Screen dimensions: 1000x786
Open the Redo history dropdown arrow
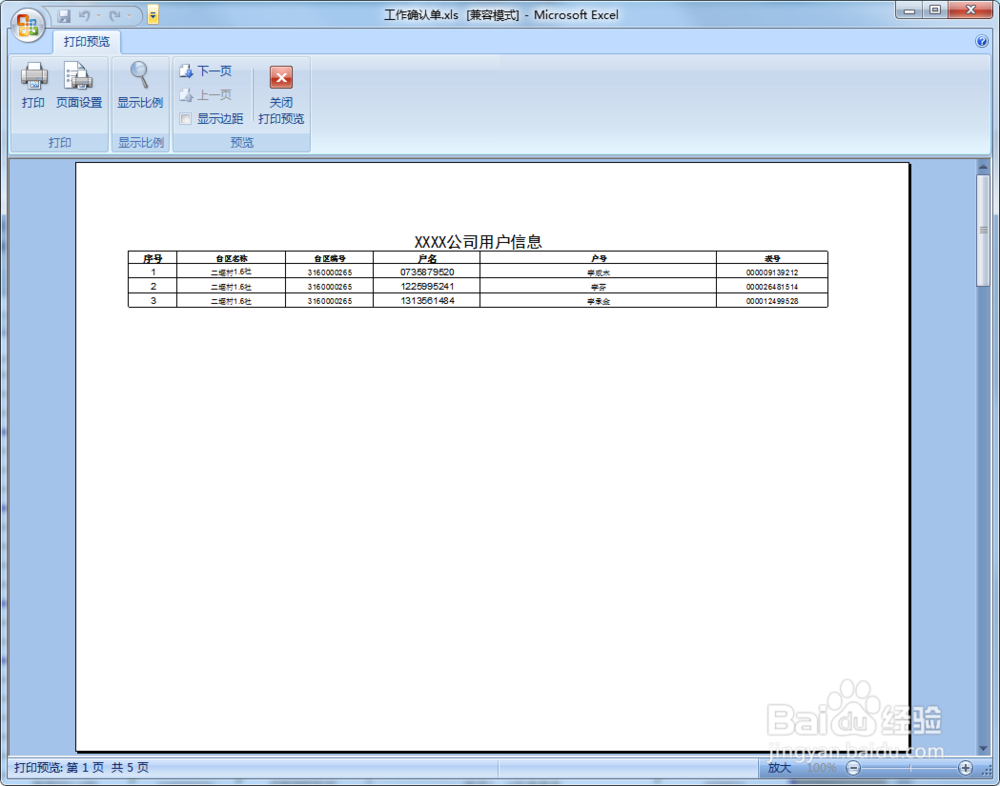[130, 15]
